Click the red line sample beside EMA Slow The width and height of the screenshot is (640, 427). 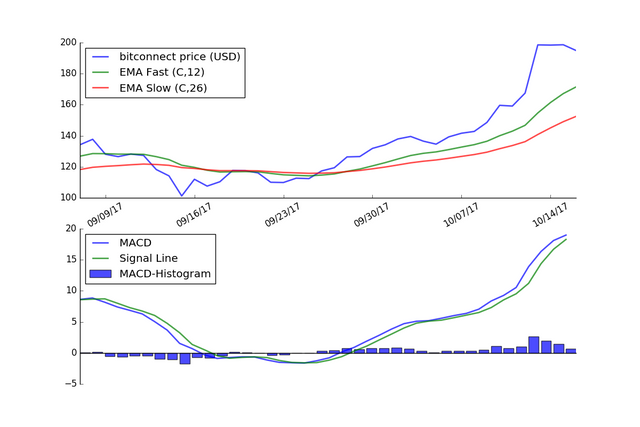point(101,88)
